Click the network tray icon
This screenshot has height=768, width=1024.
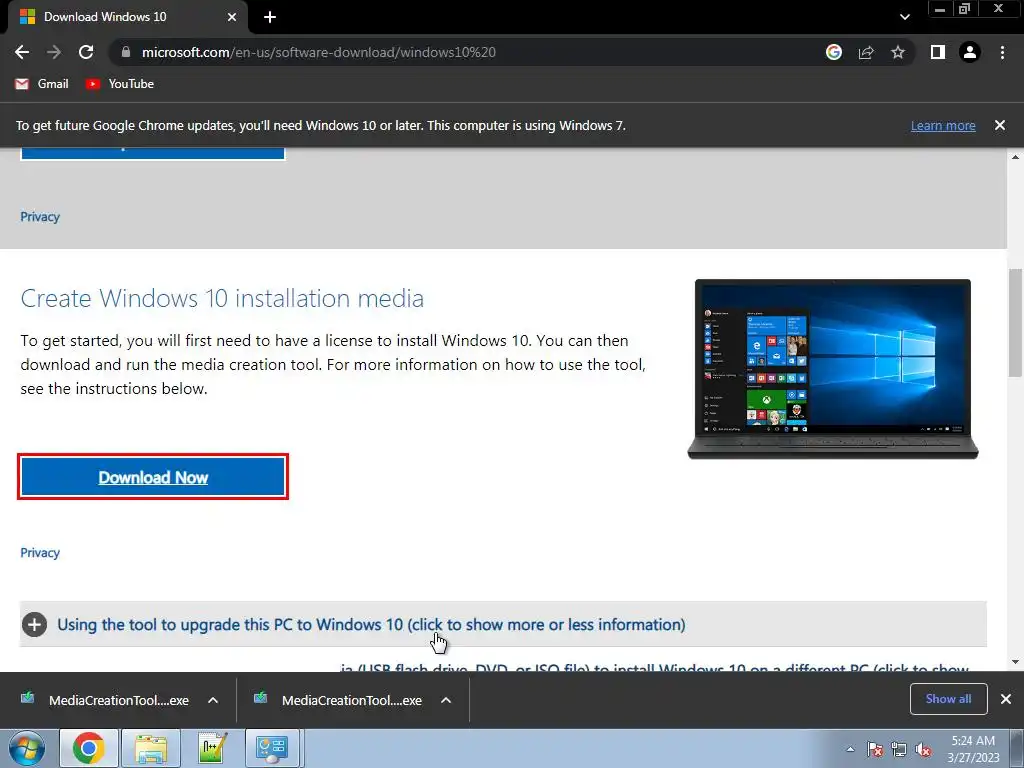[x=899, y=749]
